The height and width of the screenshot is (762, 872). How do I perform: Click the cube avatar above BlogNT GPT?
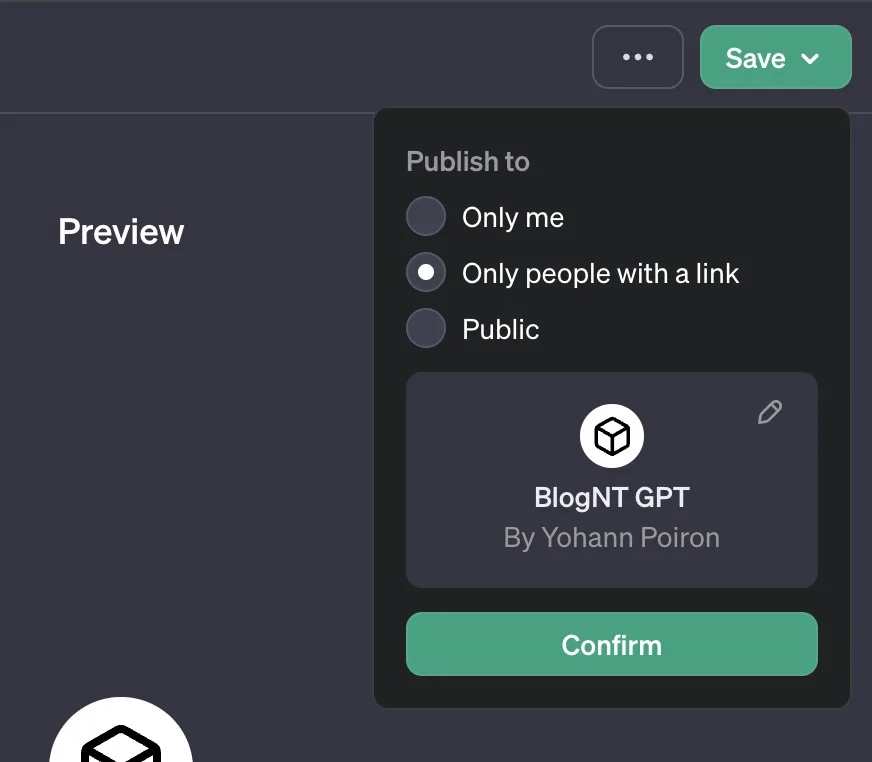[x=611, y=436]
